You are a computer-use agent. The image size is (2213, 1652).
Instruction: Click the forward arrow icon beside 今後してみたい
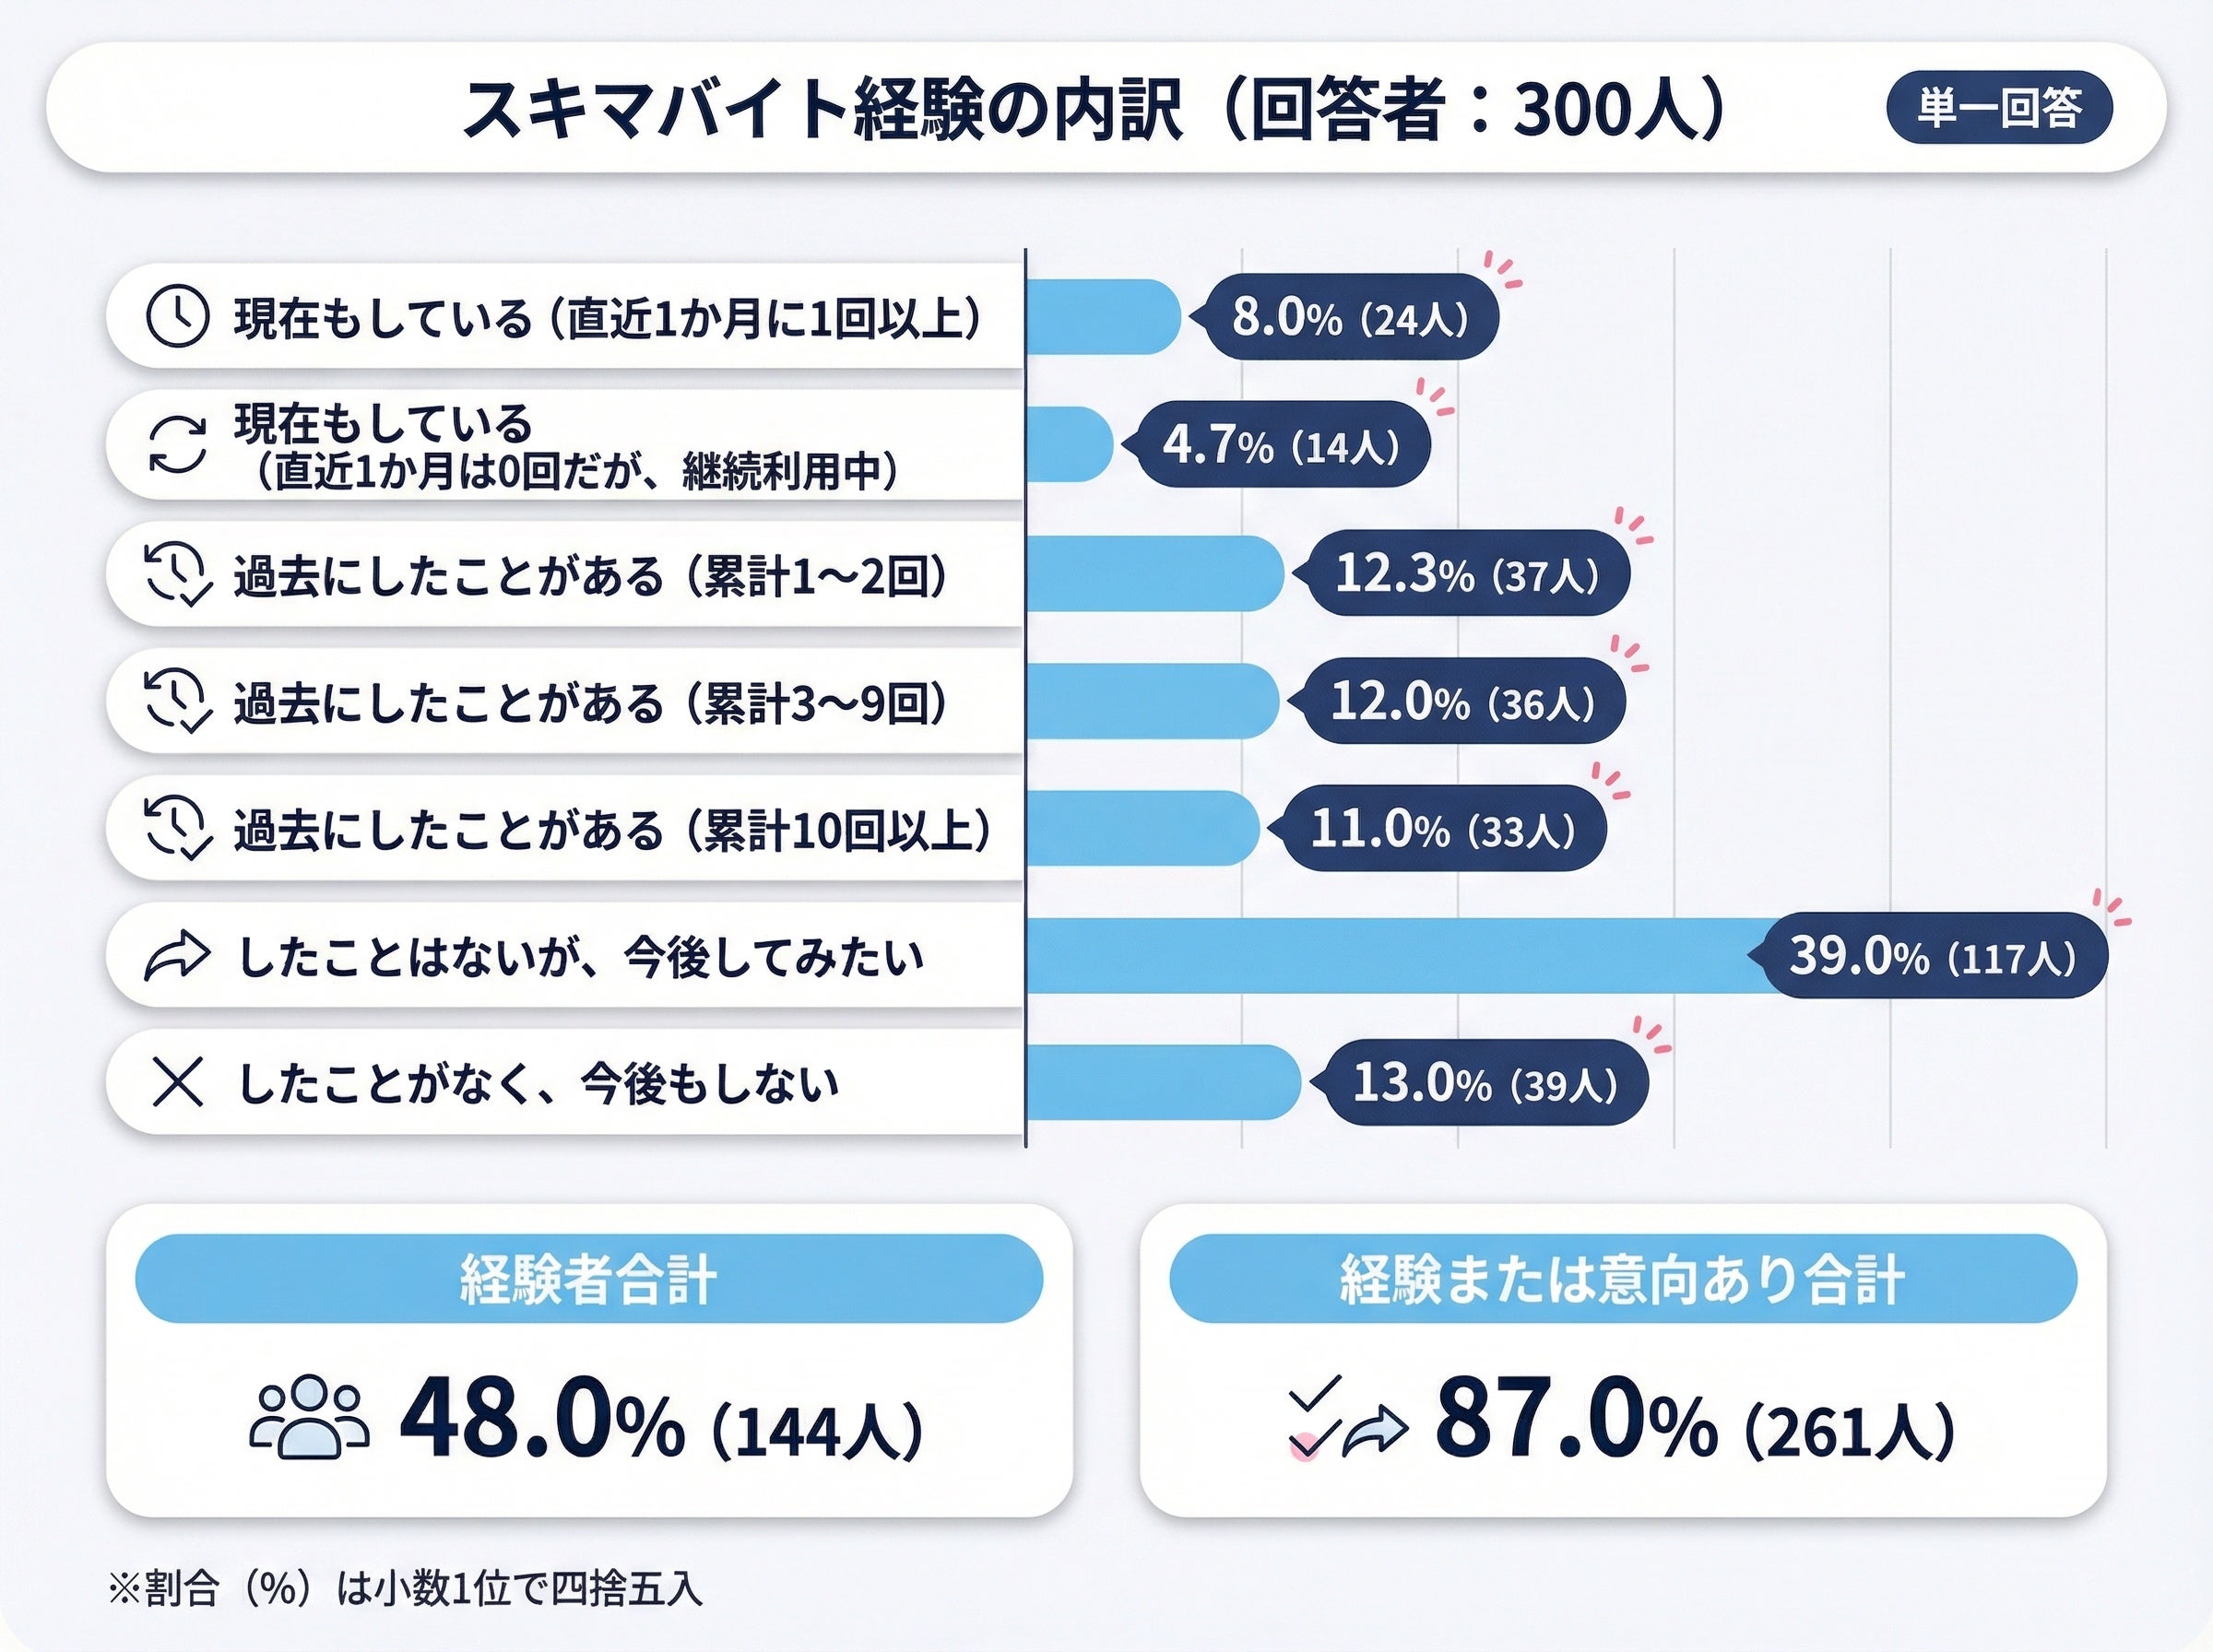tap(177, 957)
